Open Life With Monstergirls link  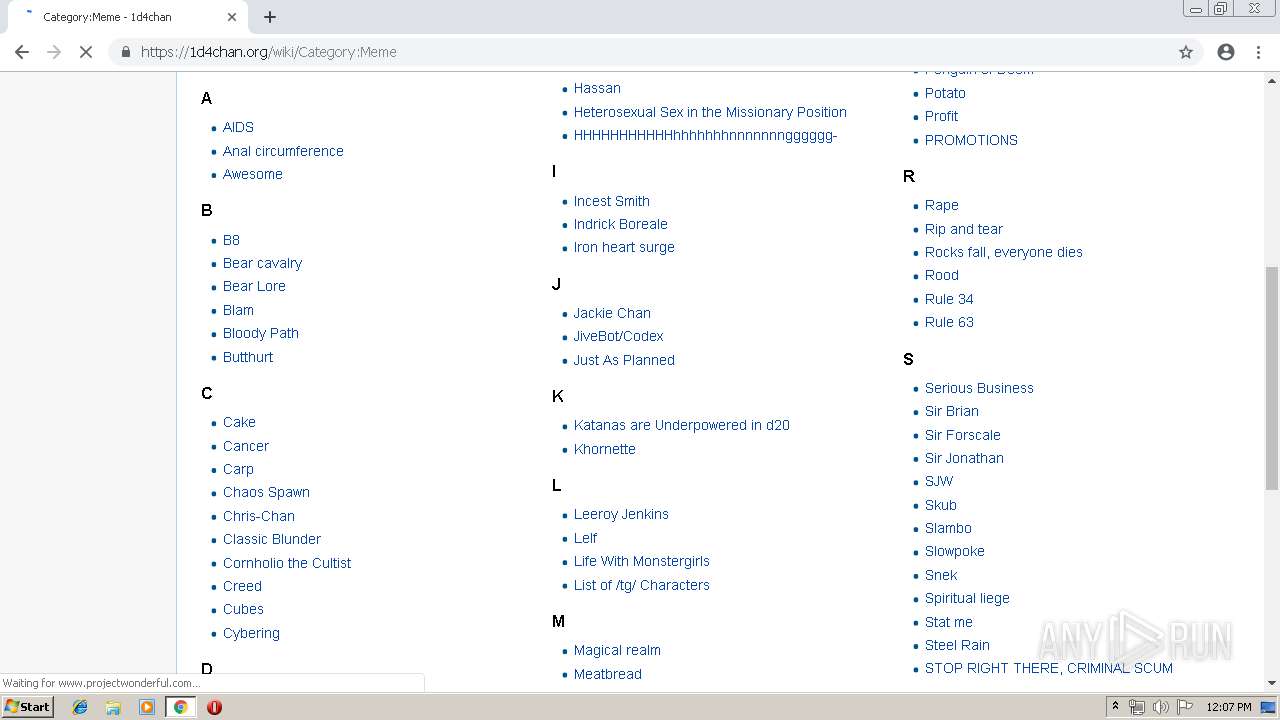pos(642,561)
